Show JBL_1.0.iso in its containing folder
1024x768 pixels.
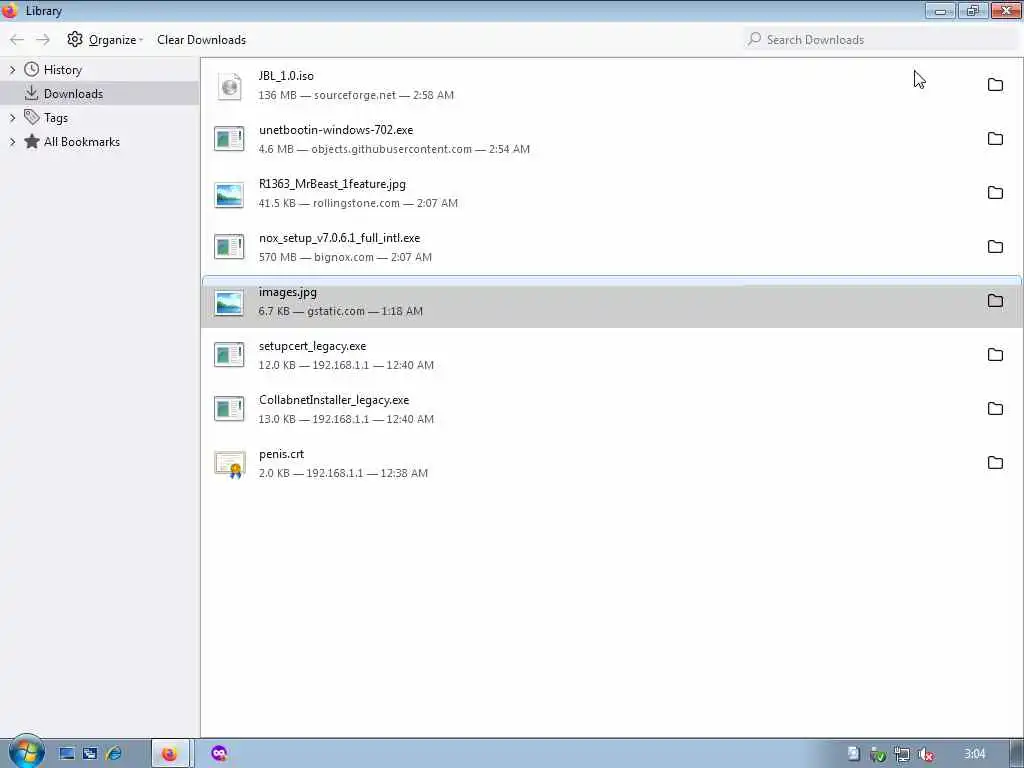point(995,84)
